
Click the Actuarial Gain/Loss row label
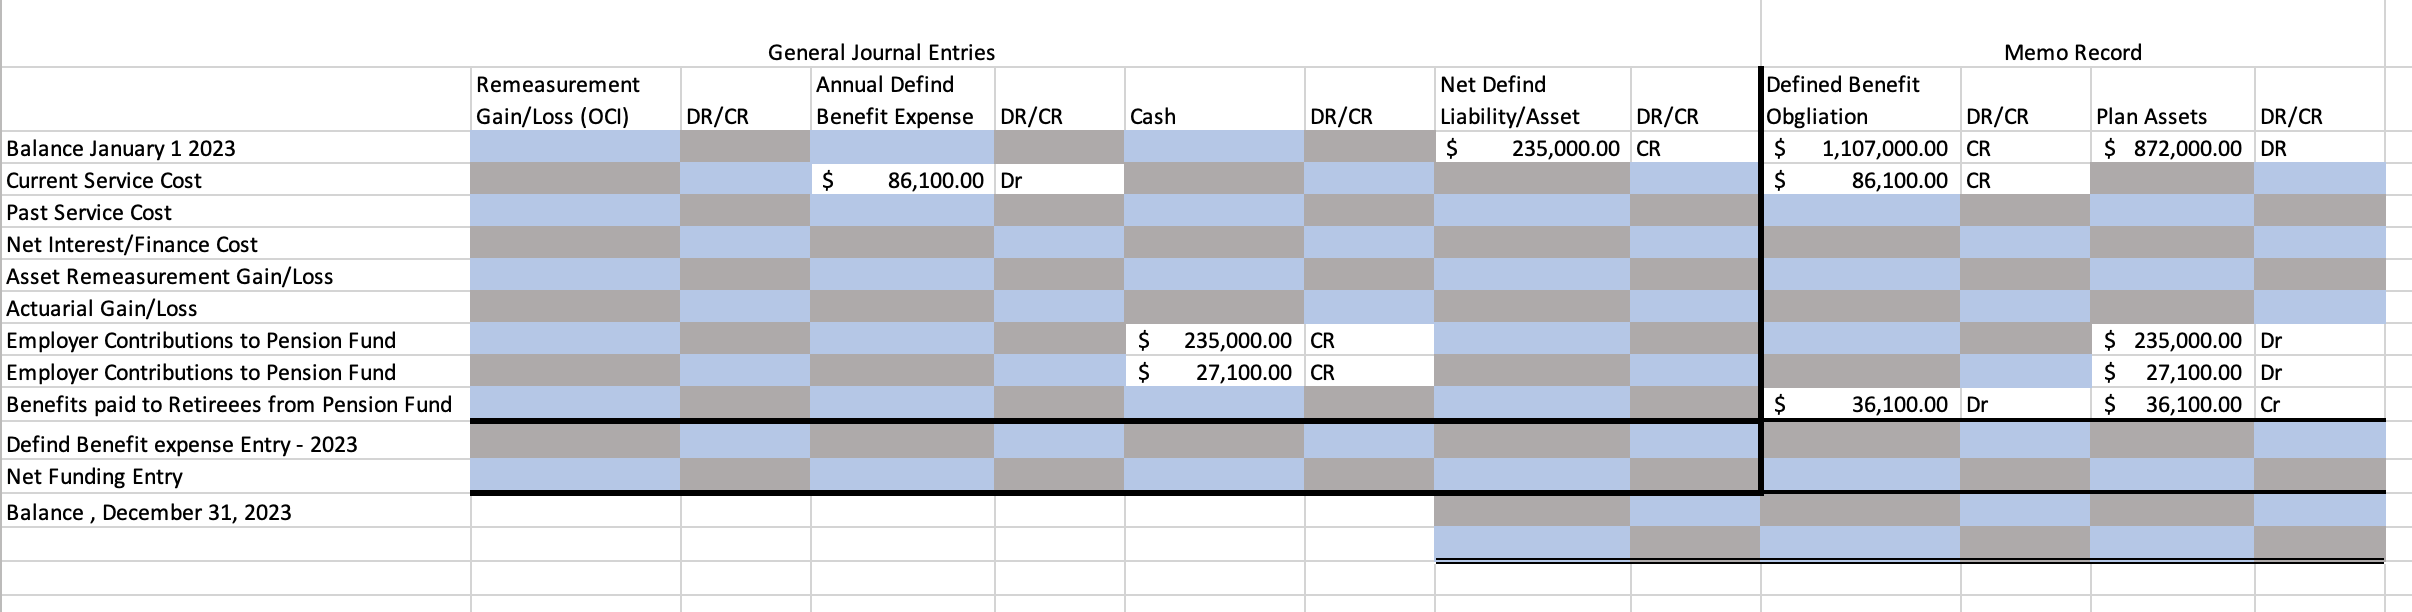[102, 308]
